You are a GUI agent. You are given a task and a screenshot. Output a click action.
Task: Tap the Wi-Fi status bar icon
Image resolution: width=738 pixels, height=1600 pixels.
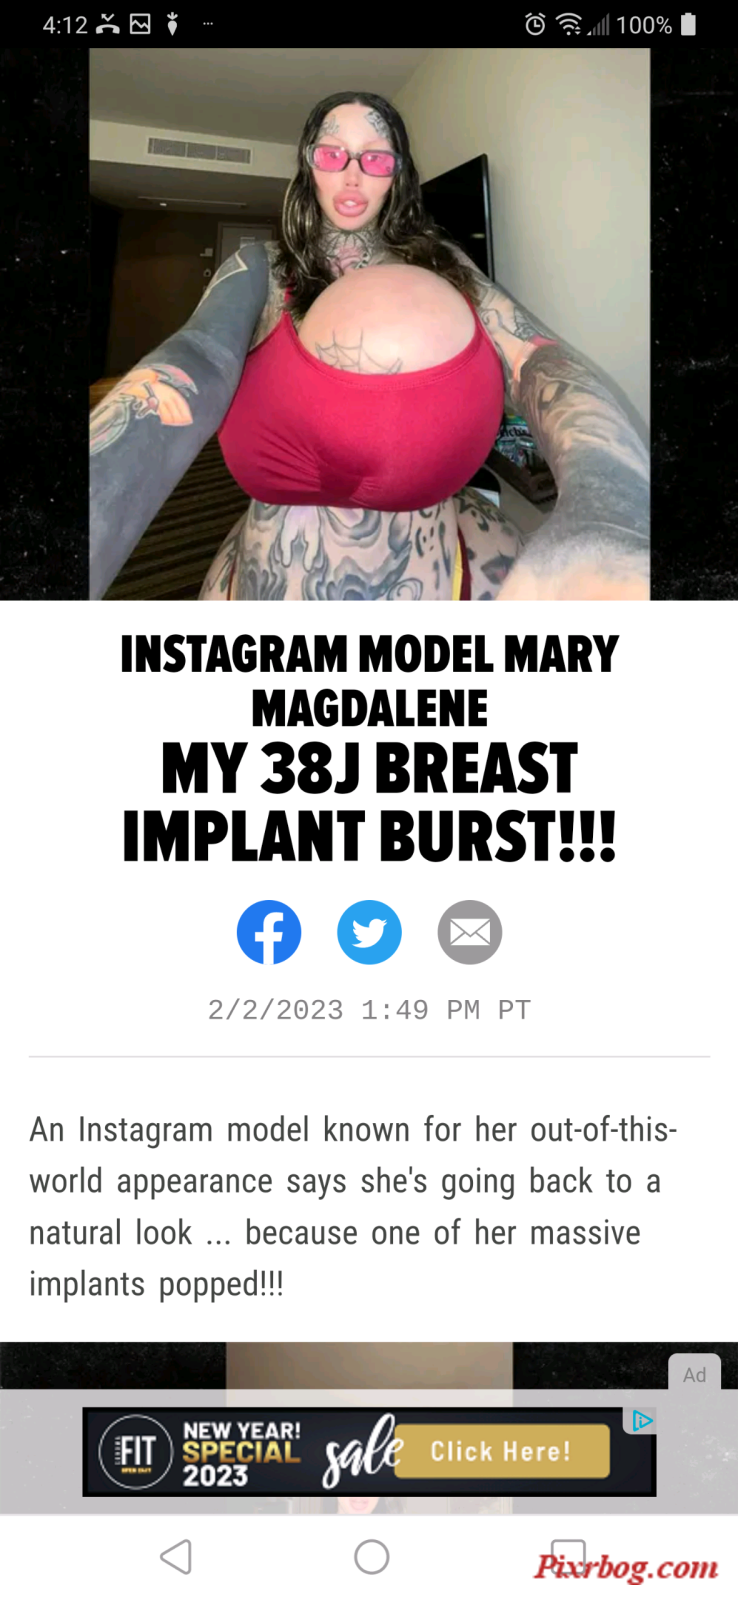coord(569,25)
